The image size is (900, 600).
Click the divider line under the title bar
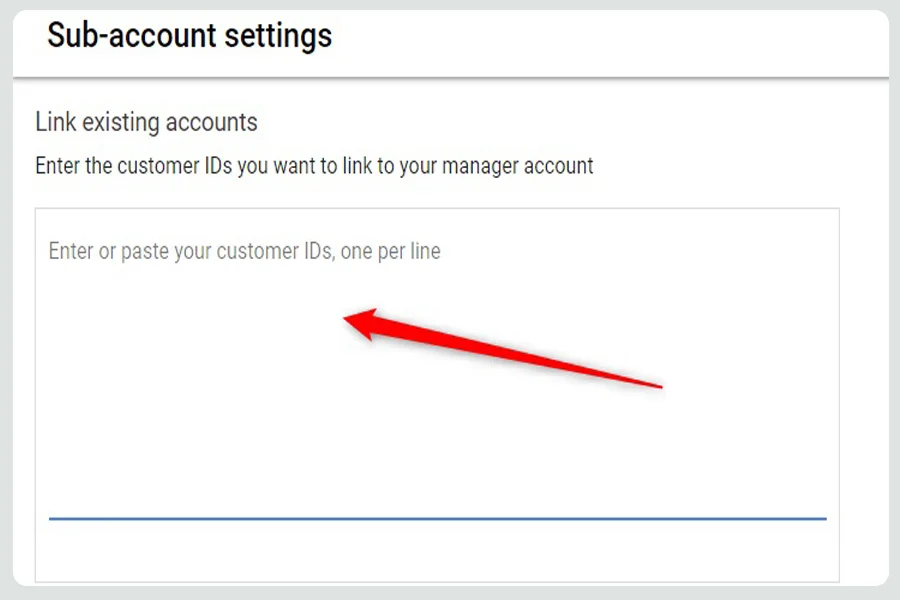click(x=451, y=78)
